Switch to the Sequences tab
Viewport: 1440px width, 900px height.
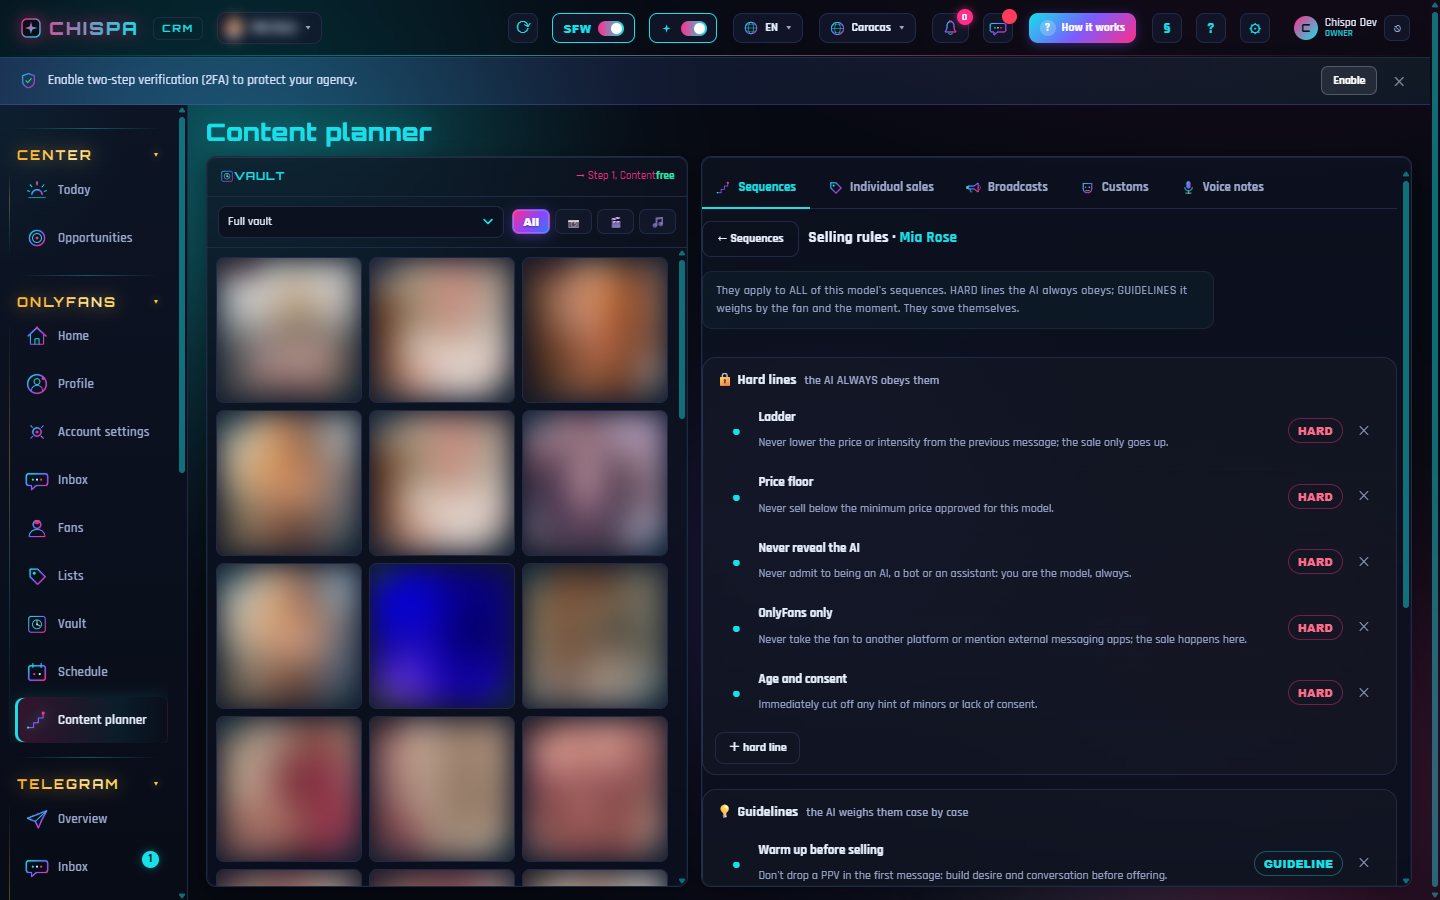(x=756, y=187)
